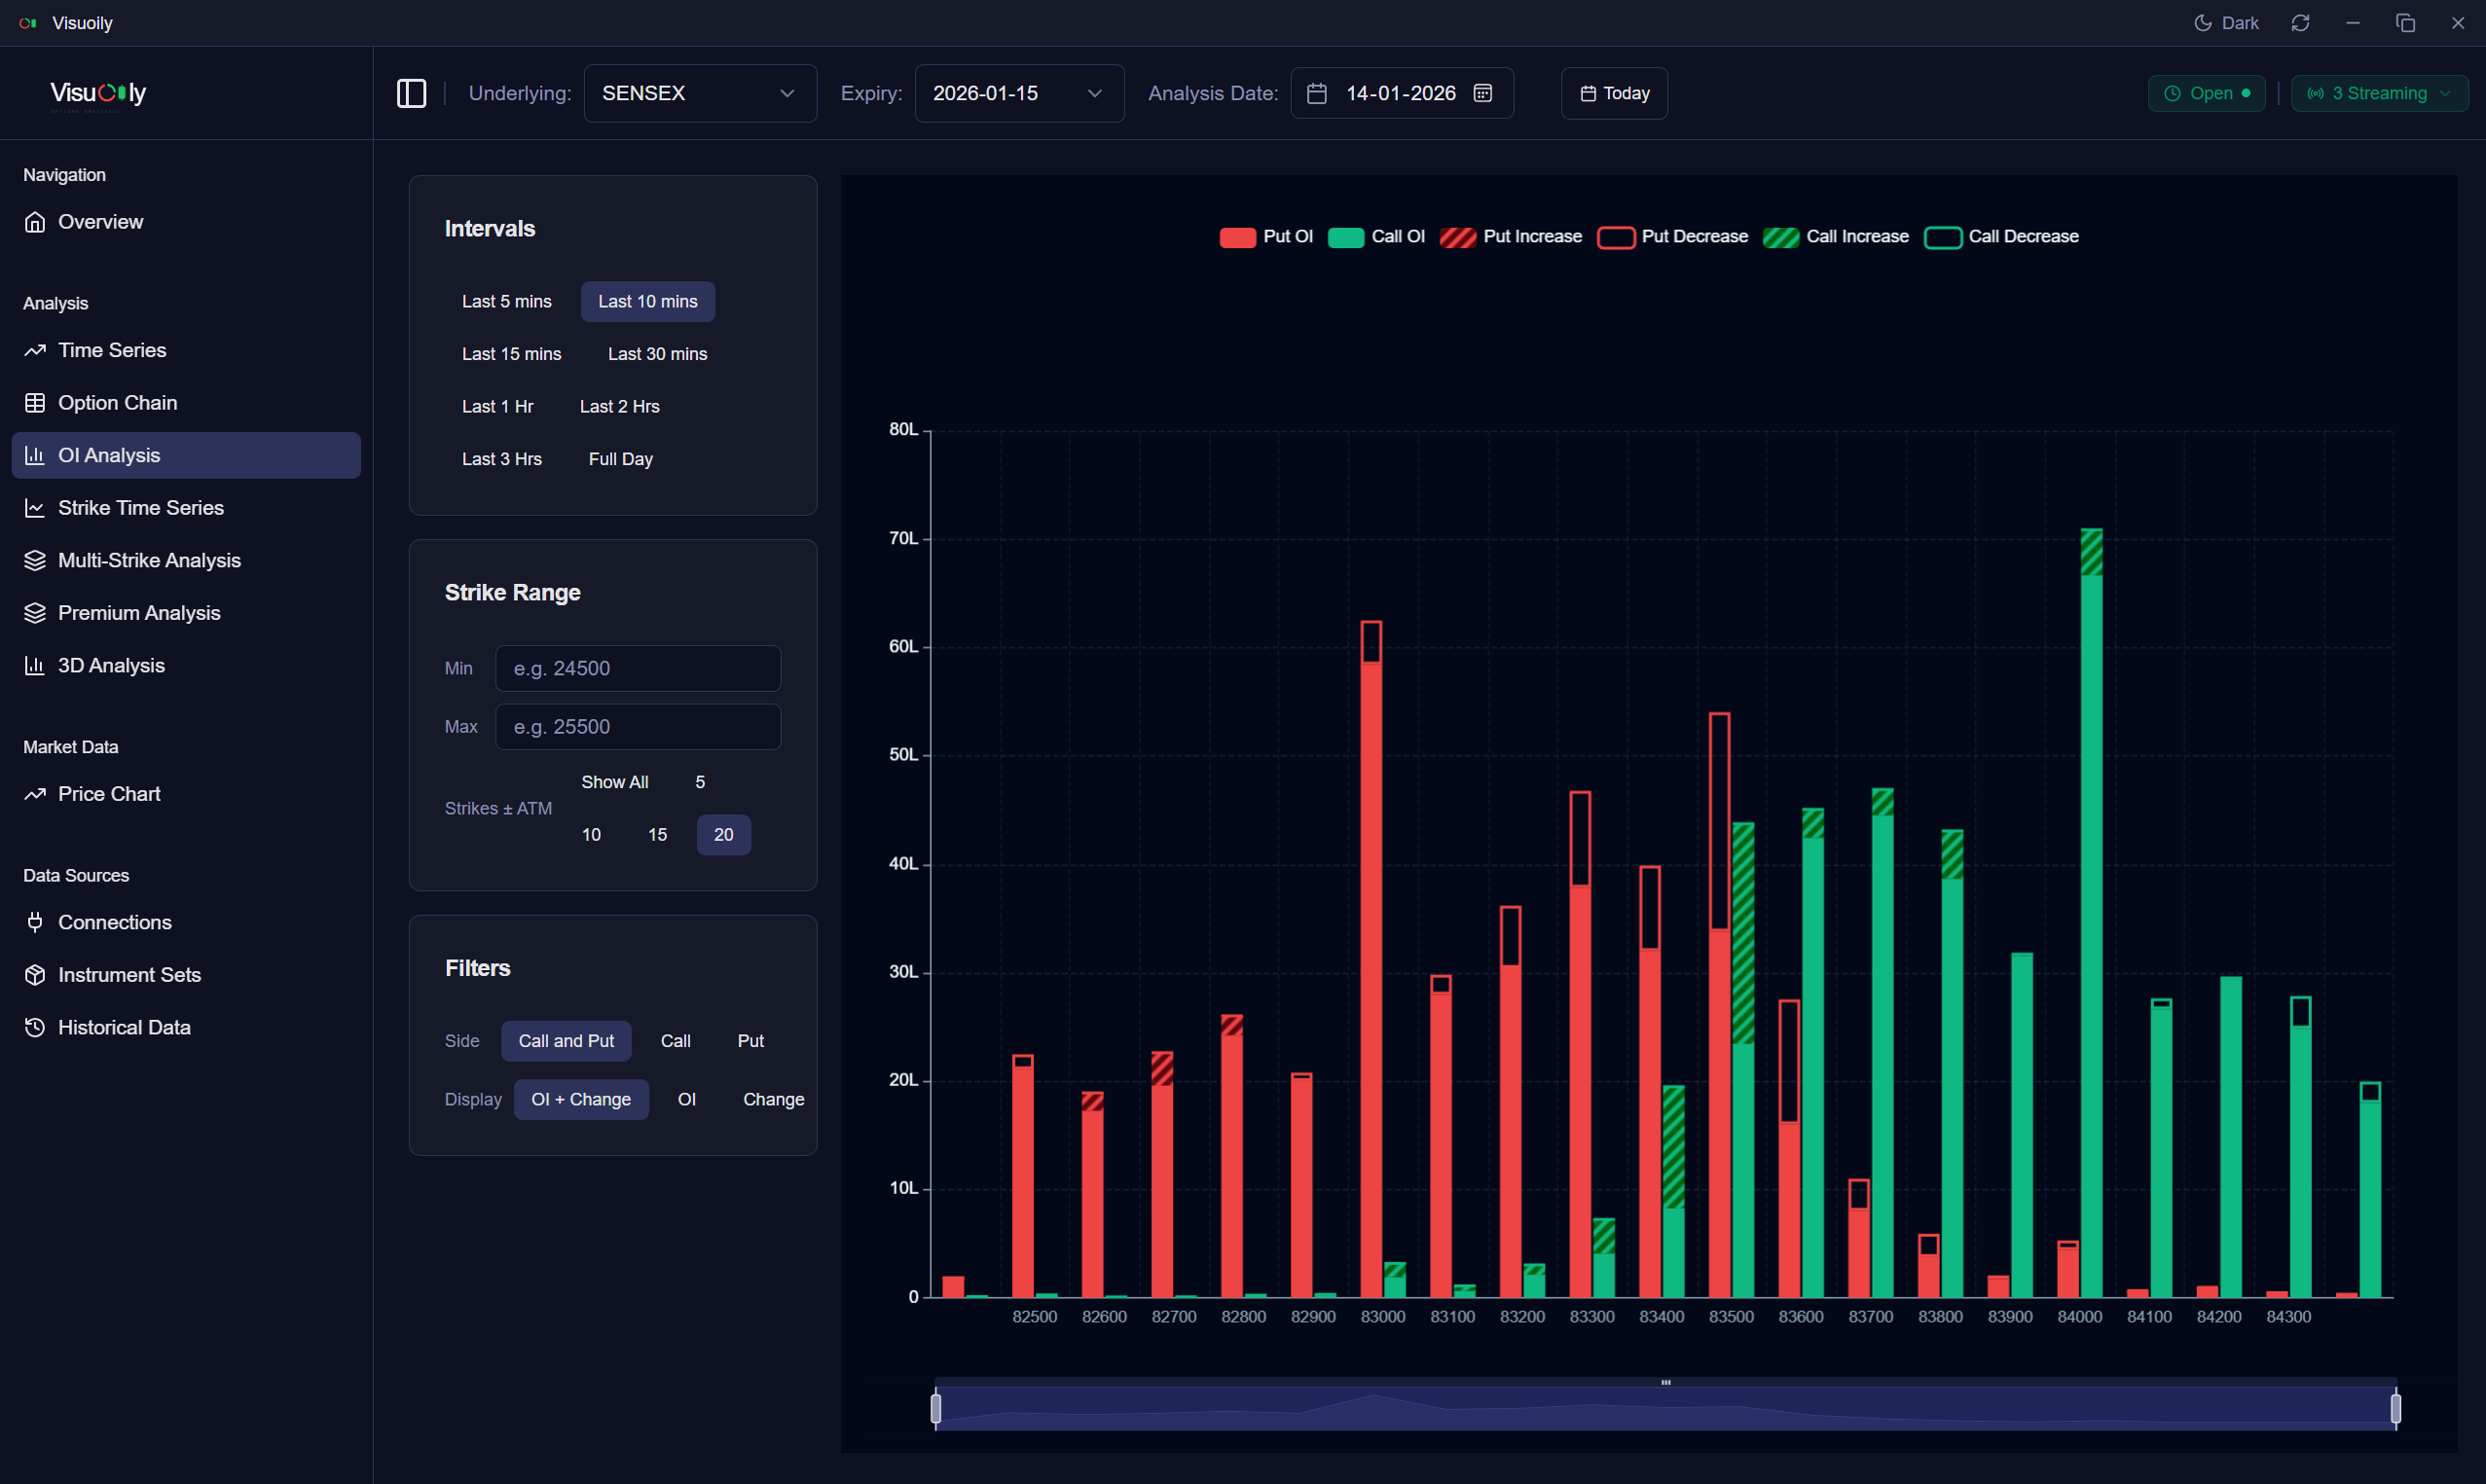Open the Connections data source page
The width and height of the screenshot is (2486, 1484).
[114, 922]
